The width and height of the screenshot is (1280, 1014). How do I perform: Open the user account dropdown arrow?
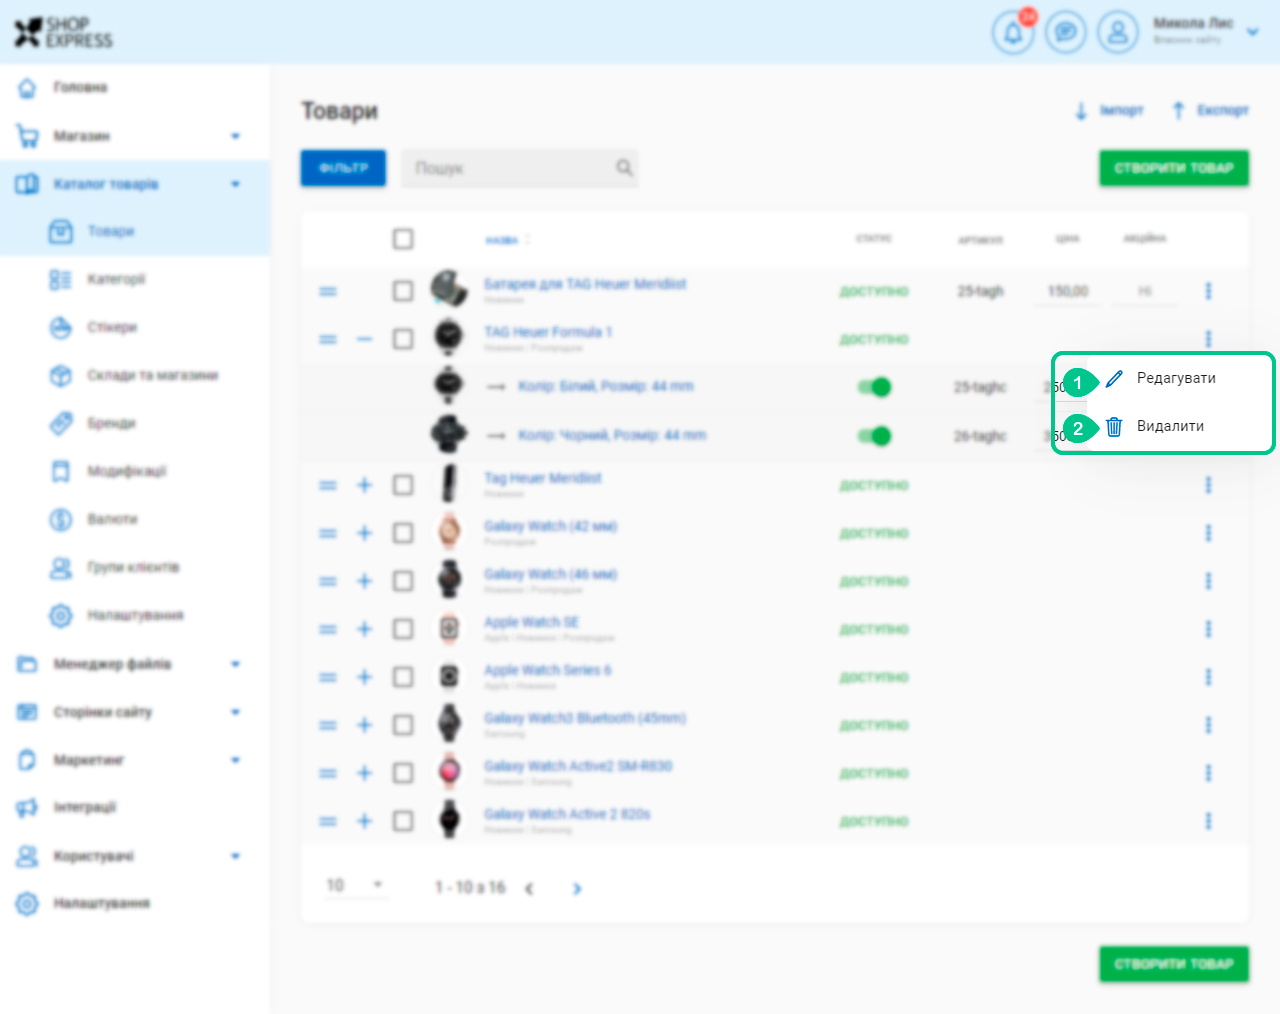1253,32
